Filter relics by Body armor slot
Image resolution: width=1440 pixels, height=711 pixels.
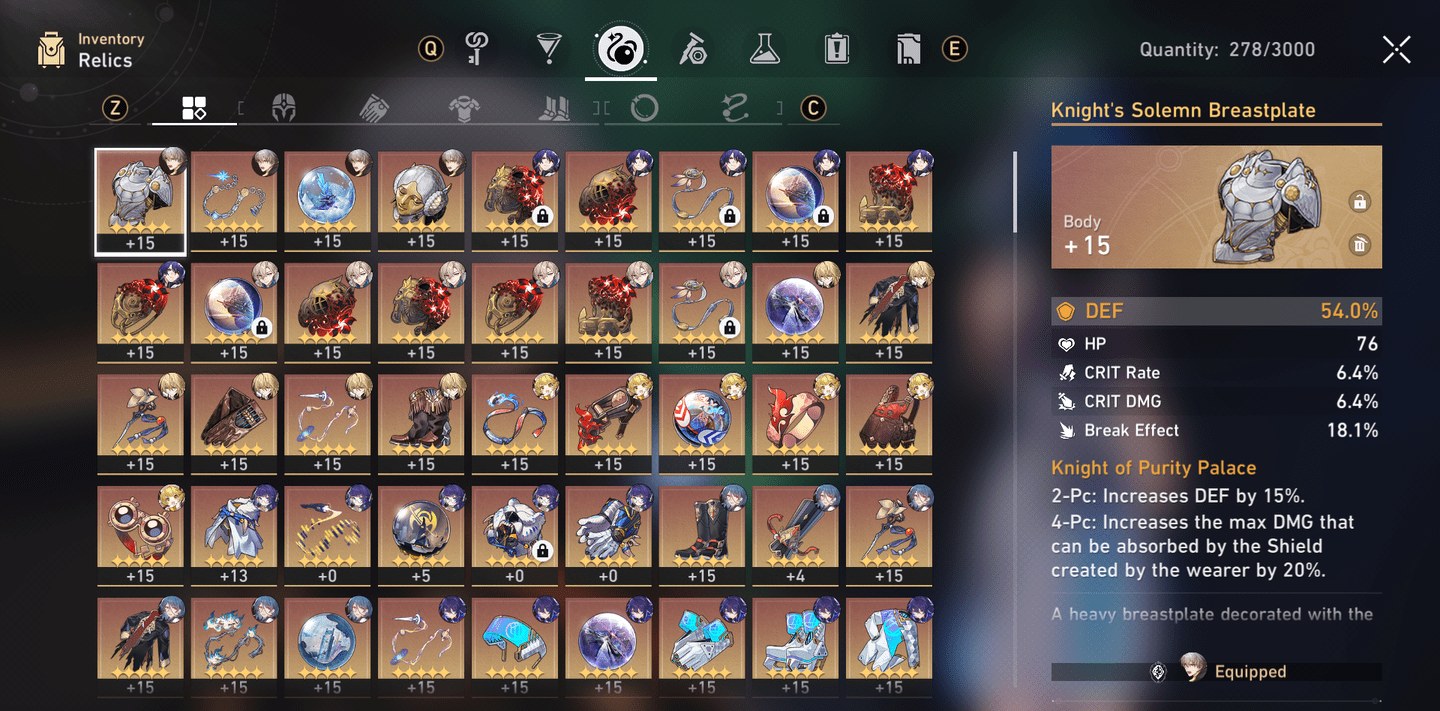[x=462, y=108]
